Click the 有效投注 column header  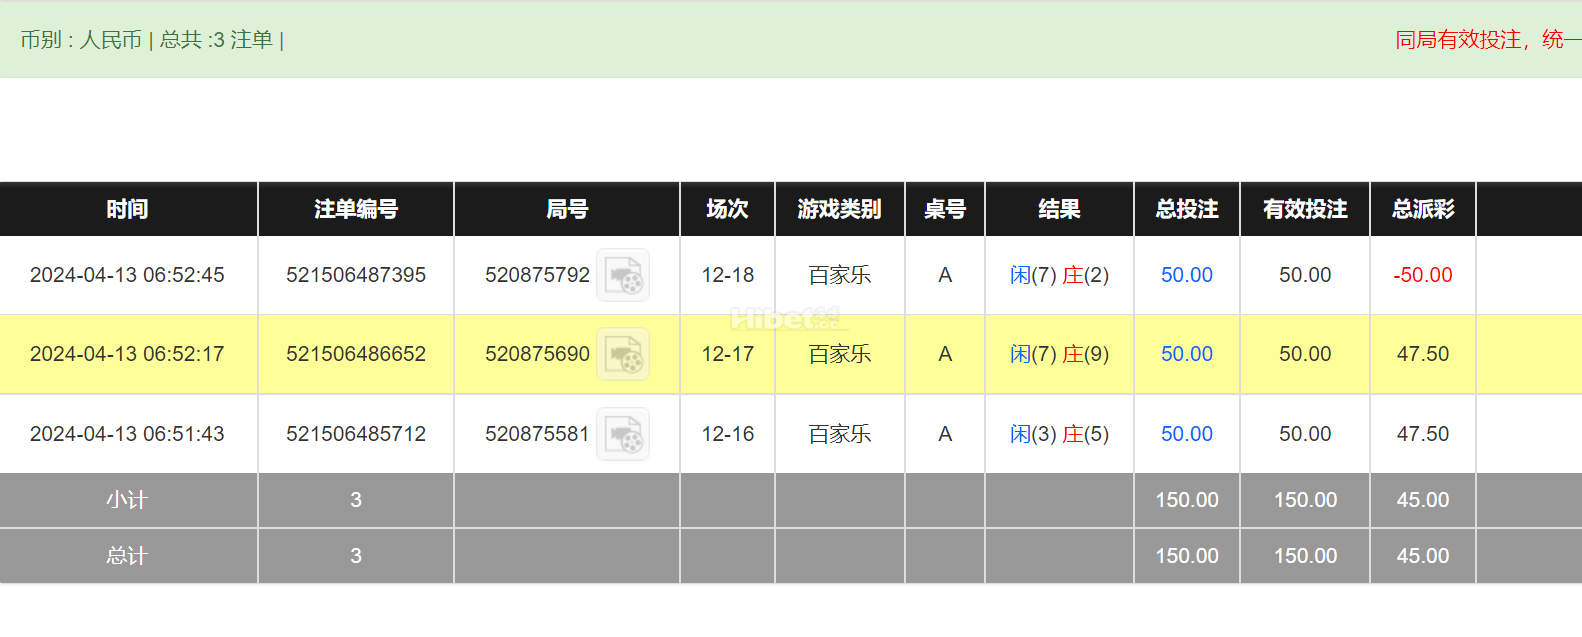[x=1305, y=209]
